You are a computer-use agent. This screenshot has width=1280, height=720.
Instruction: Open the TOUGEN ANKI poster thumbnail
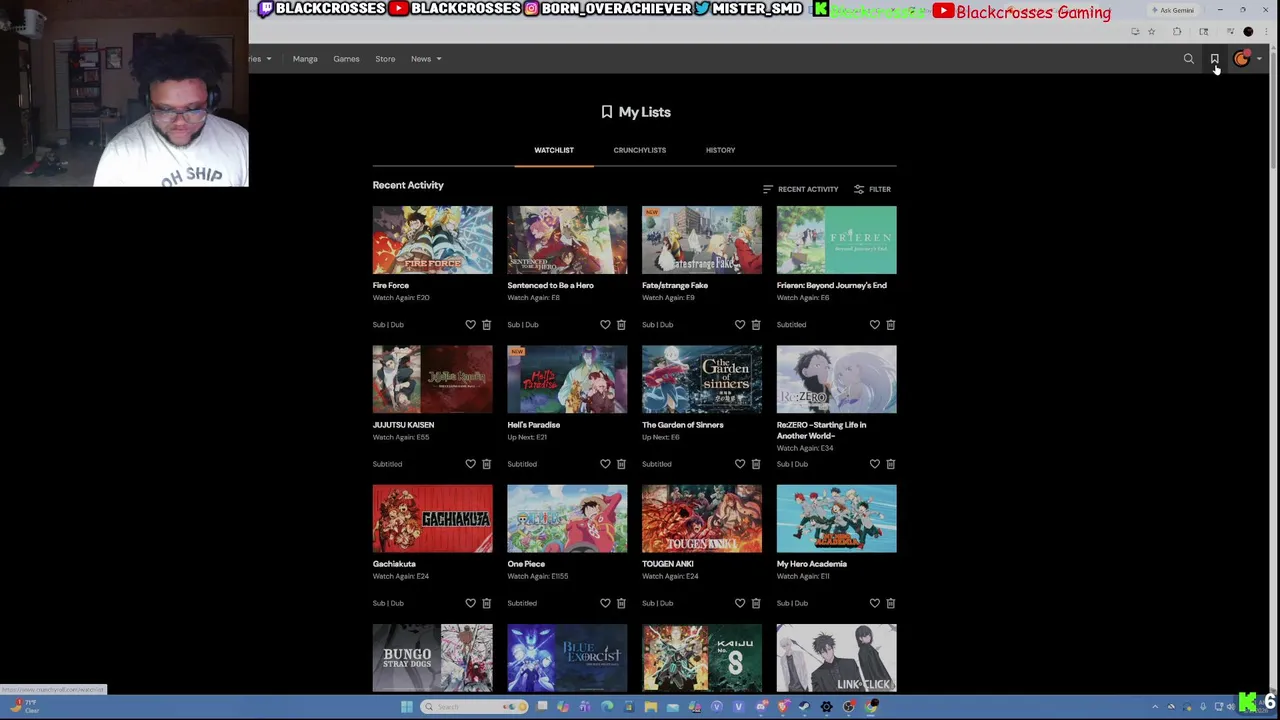702,518
